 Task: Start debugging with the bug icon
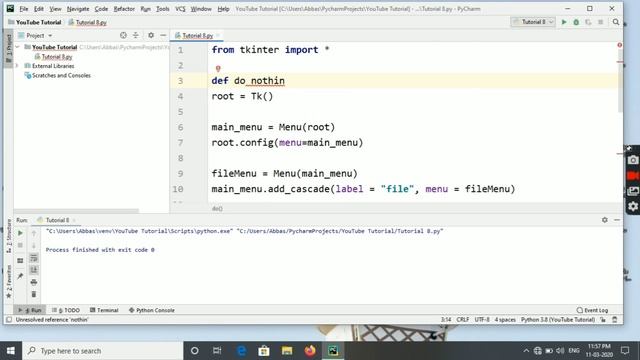[x=576, y=22]
